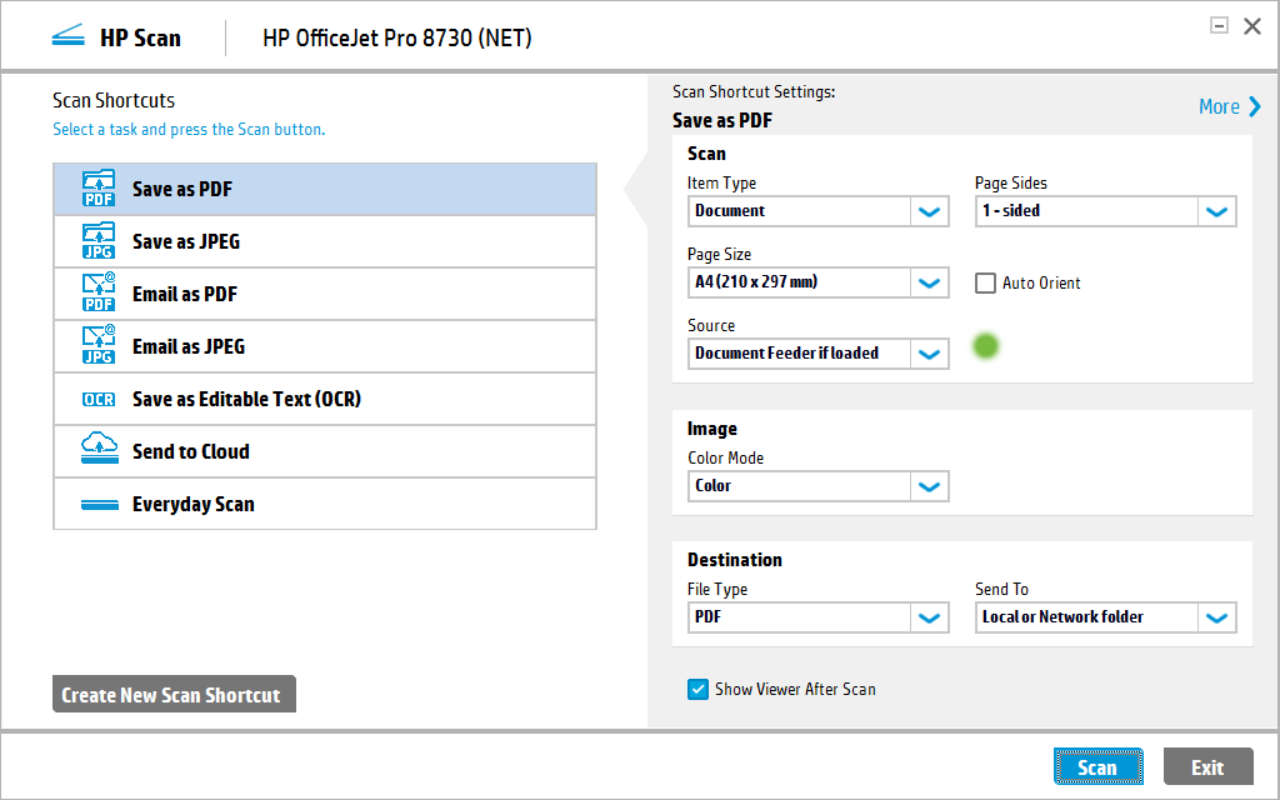This screenshot has width=1280, height=800.
Task: Click the Save as PDF shortcut icon
Action: (x=97, y=188)
